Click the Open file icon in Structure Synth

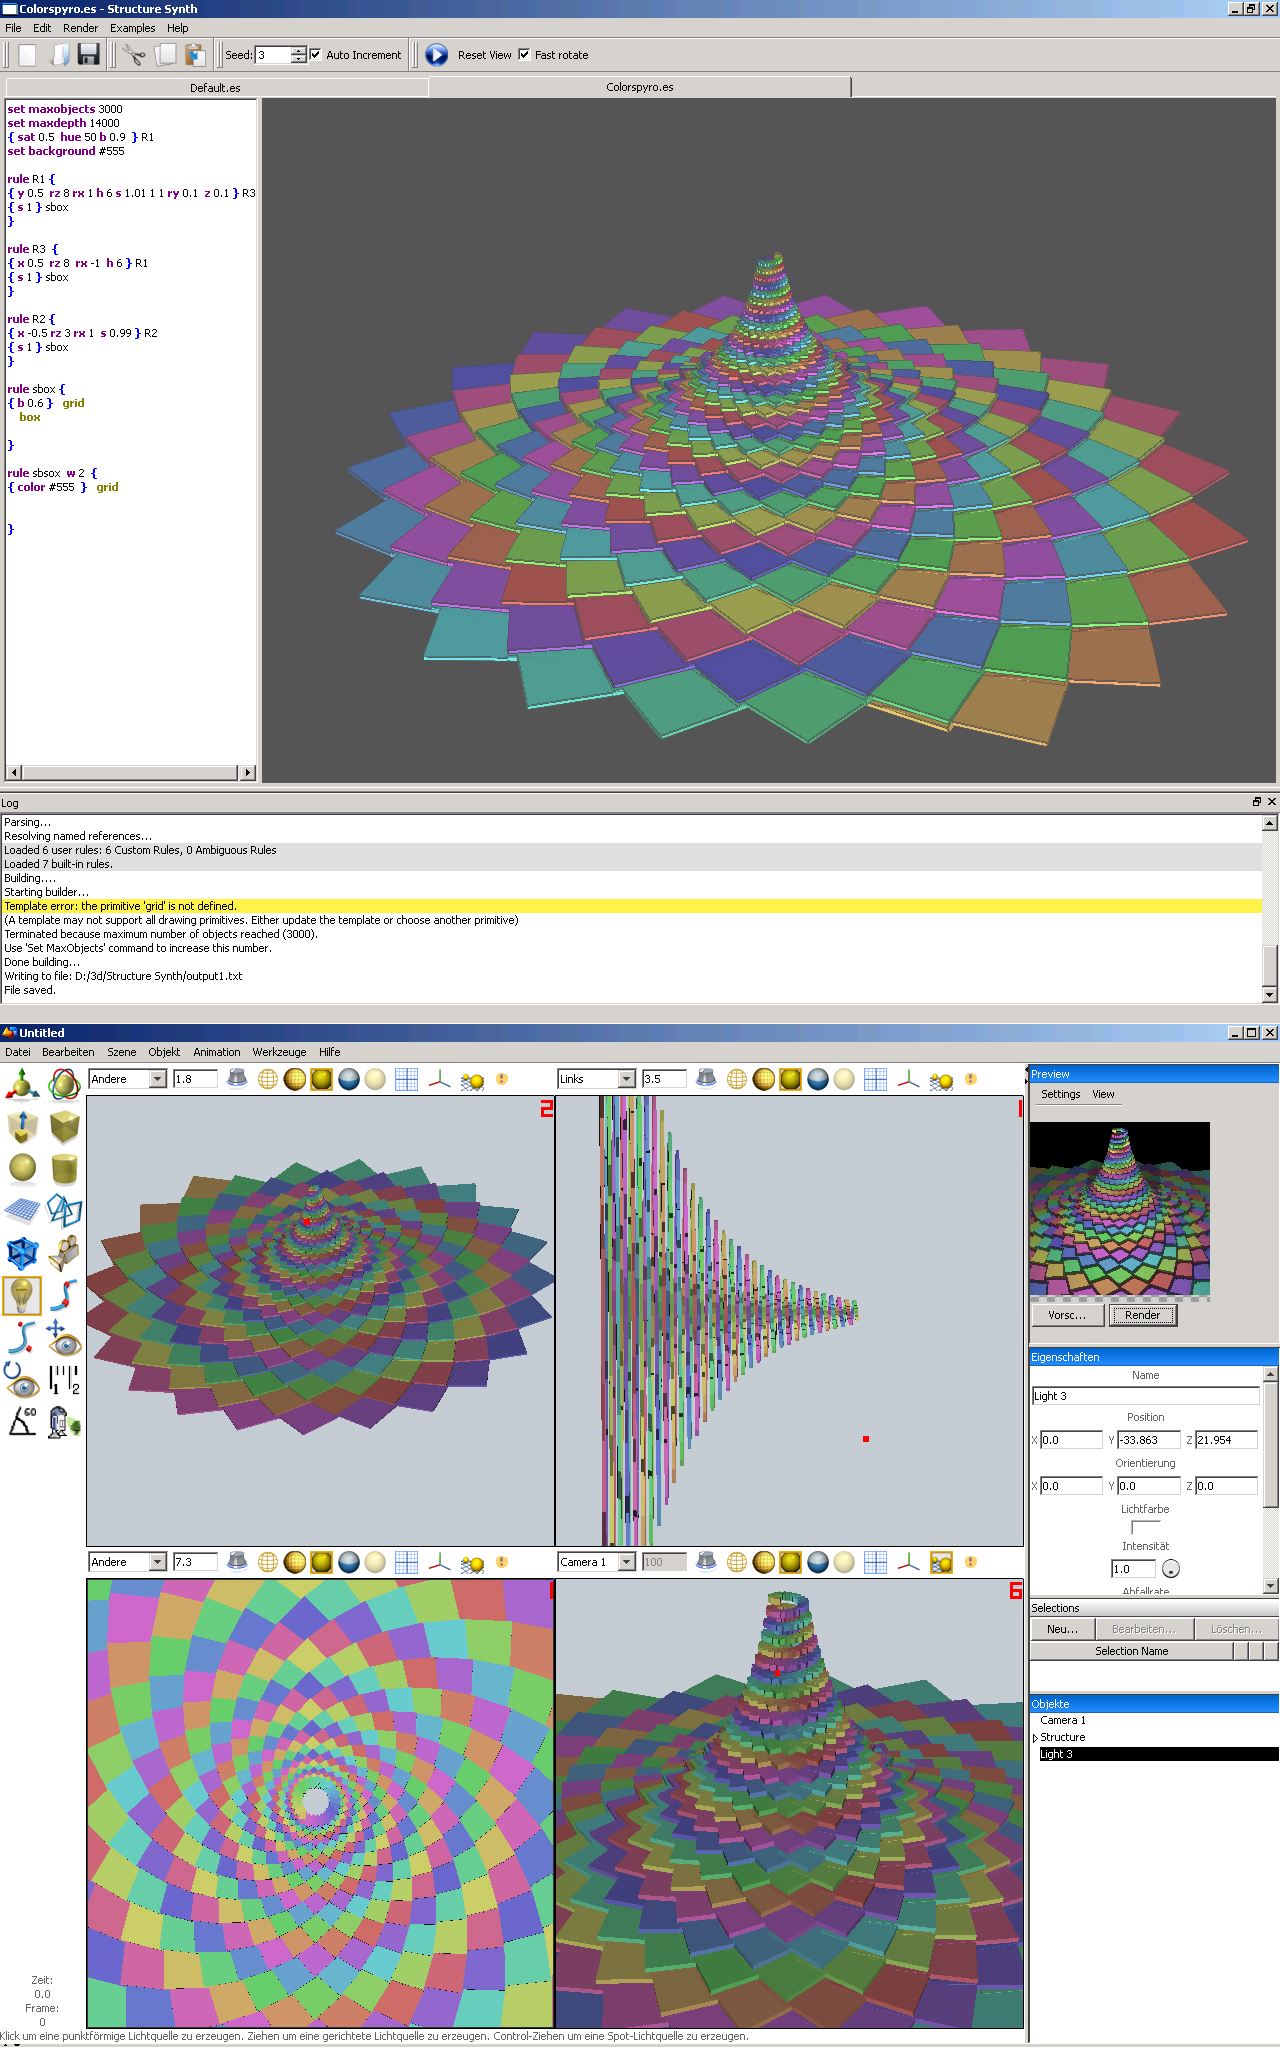[x=59, y=55]
